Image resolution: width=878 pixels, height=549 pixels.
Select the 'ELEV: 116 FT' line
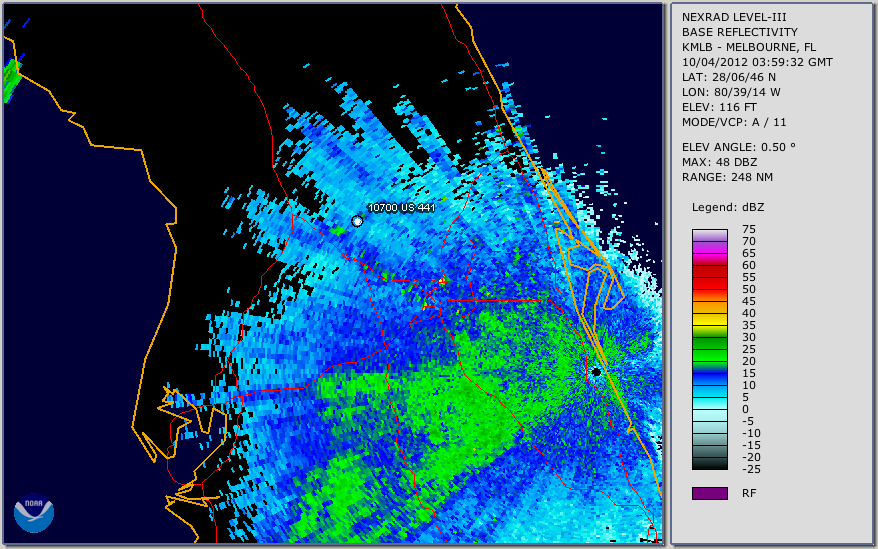(x=719, y=107)
